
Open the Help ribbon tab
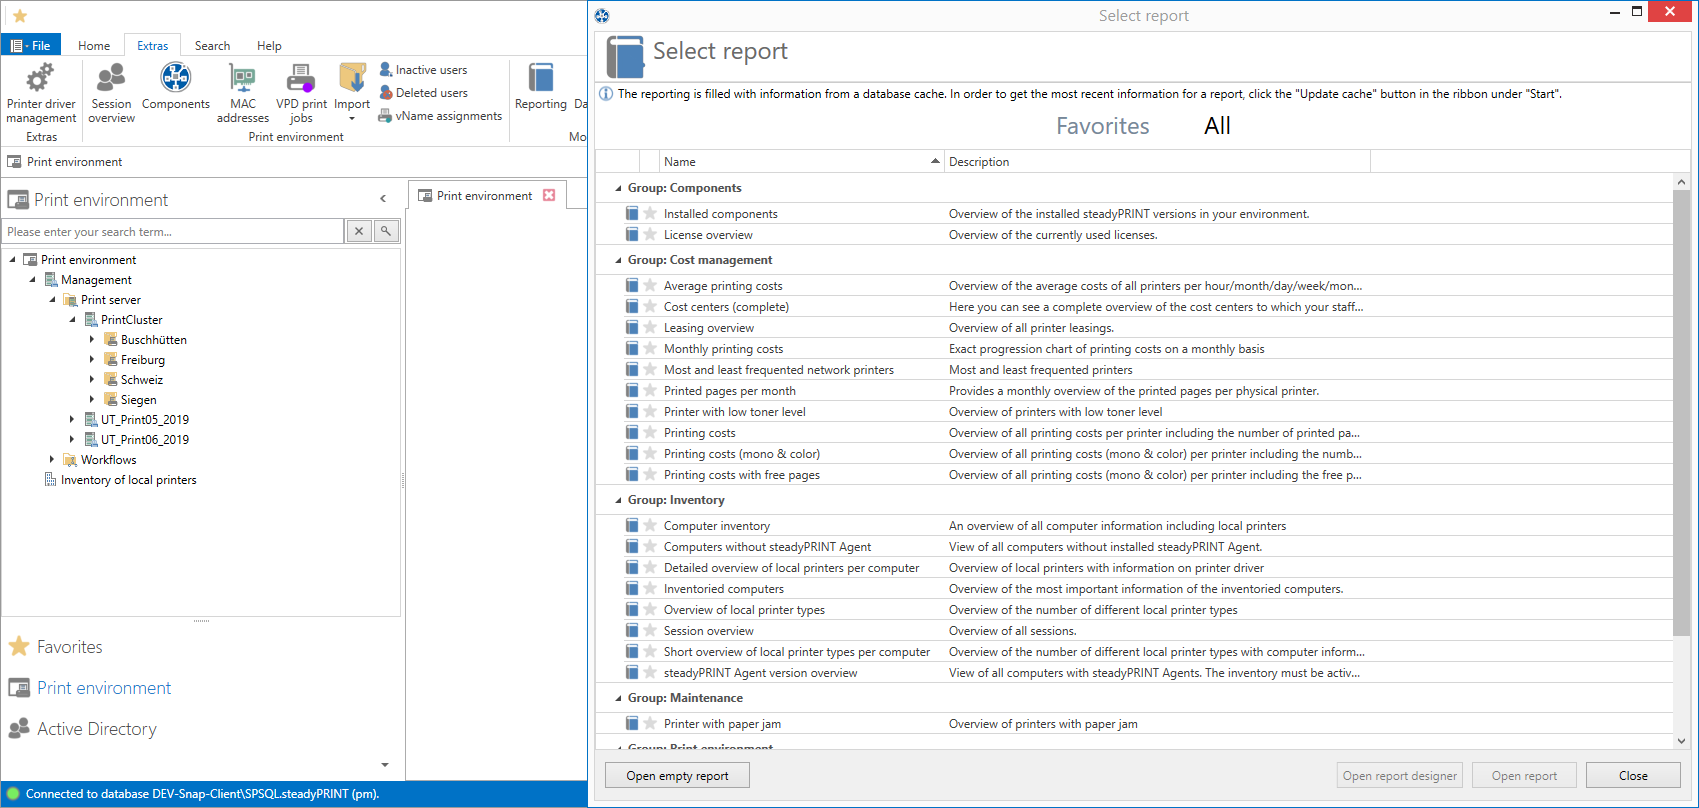click(x=269, y=45)
